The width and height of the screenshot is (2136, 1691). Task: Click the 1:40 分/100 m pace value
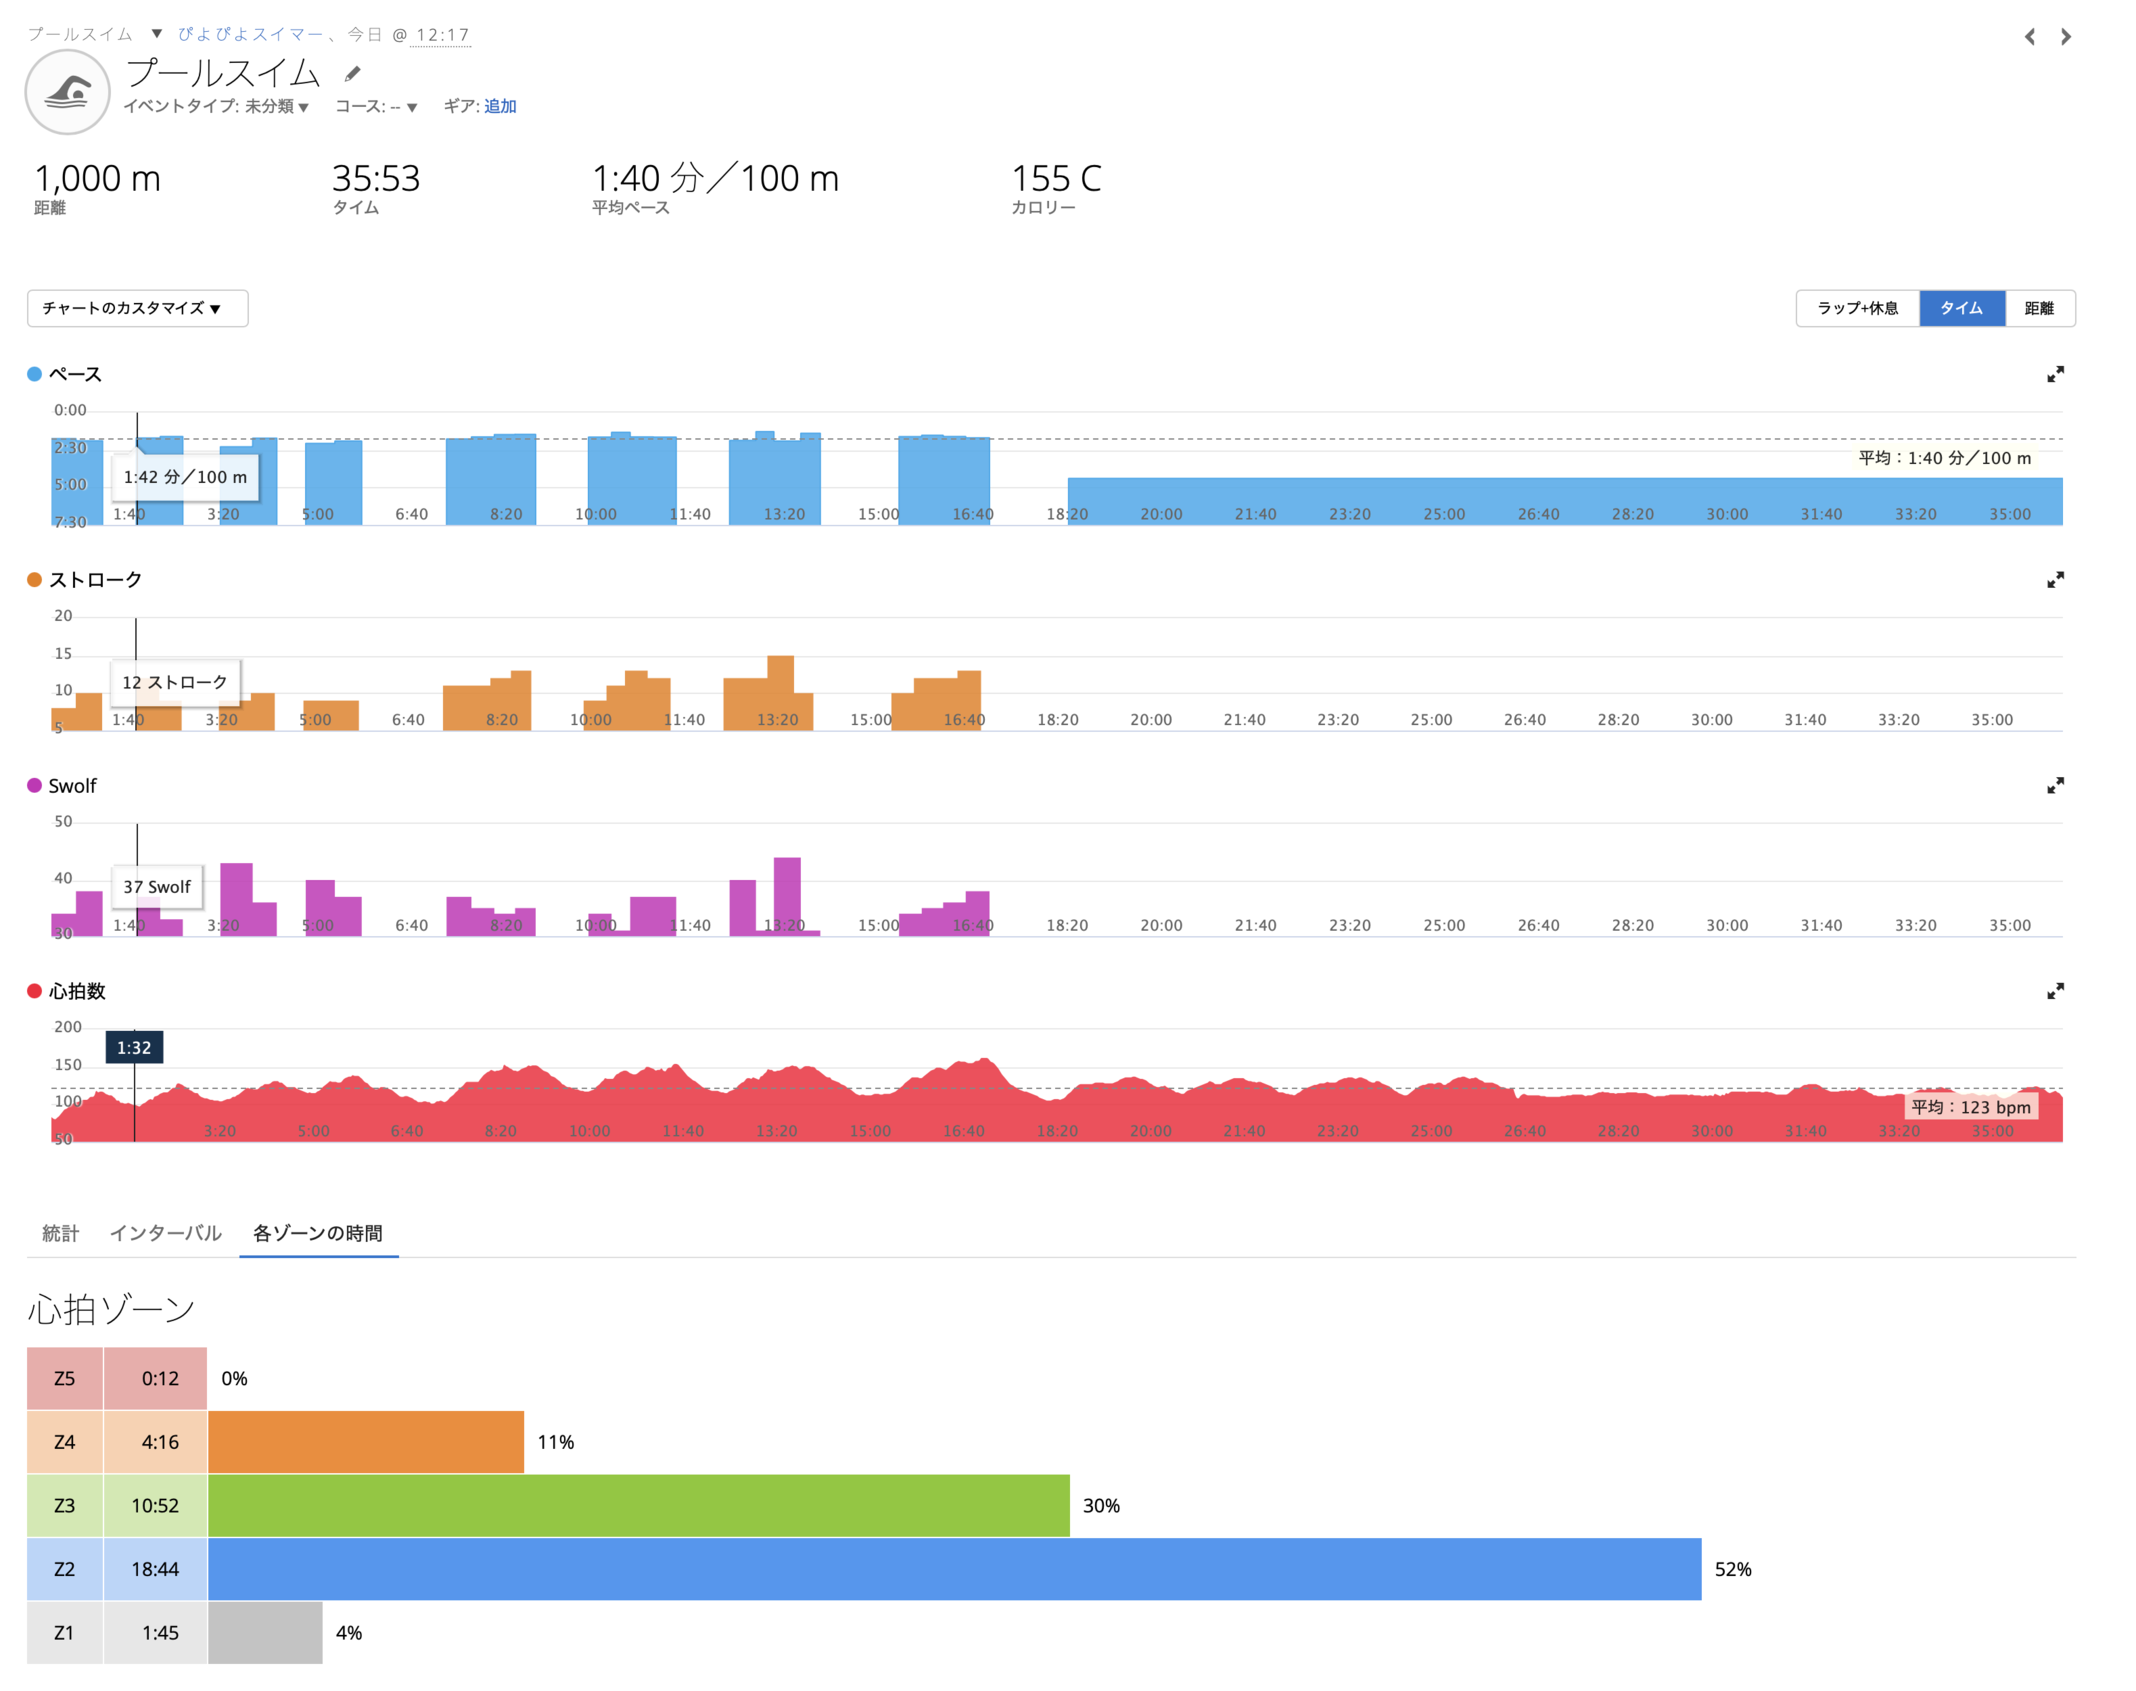tap(715, 178)
